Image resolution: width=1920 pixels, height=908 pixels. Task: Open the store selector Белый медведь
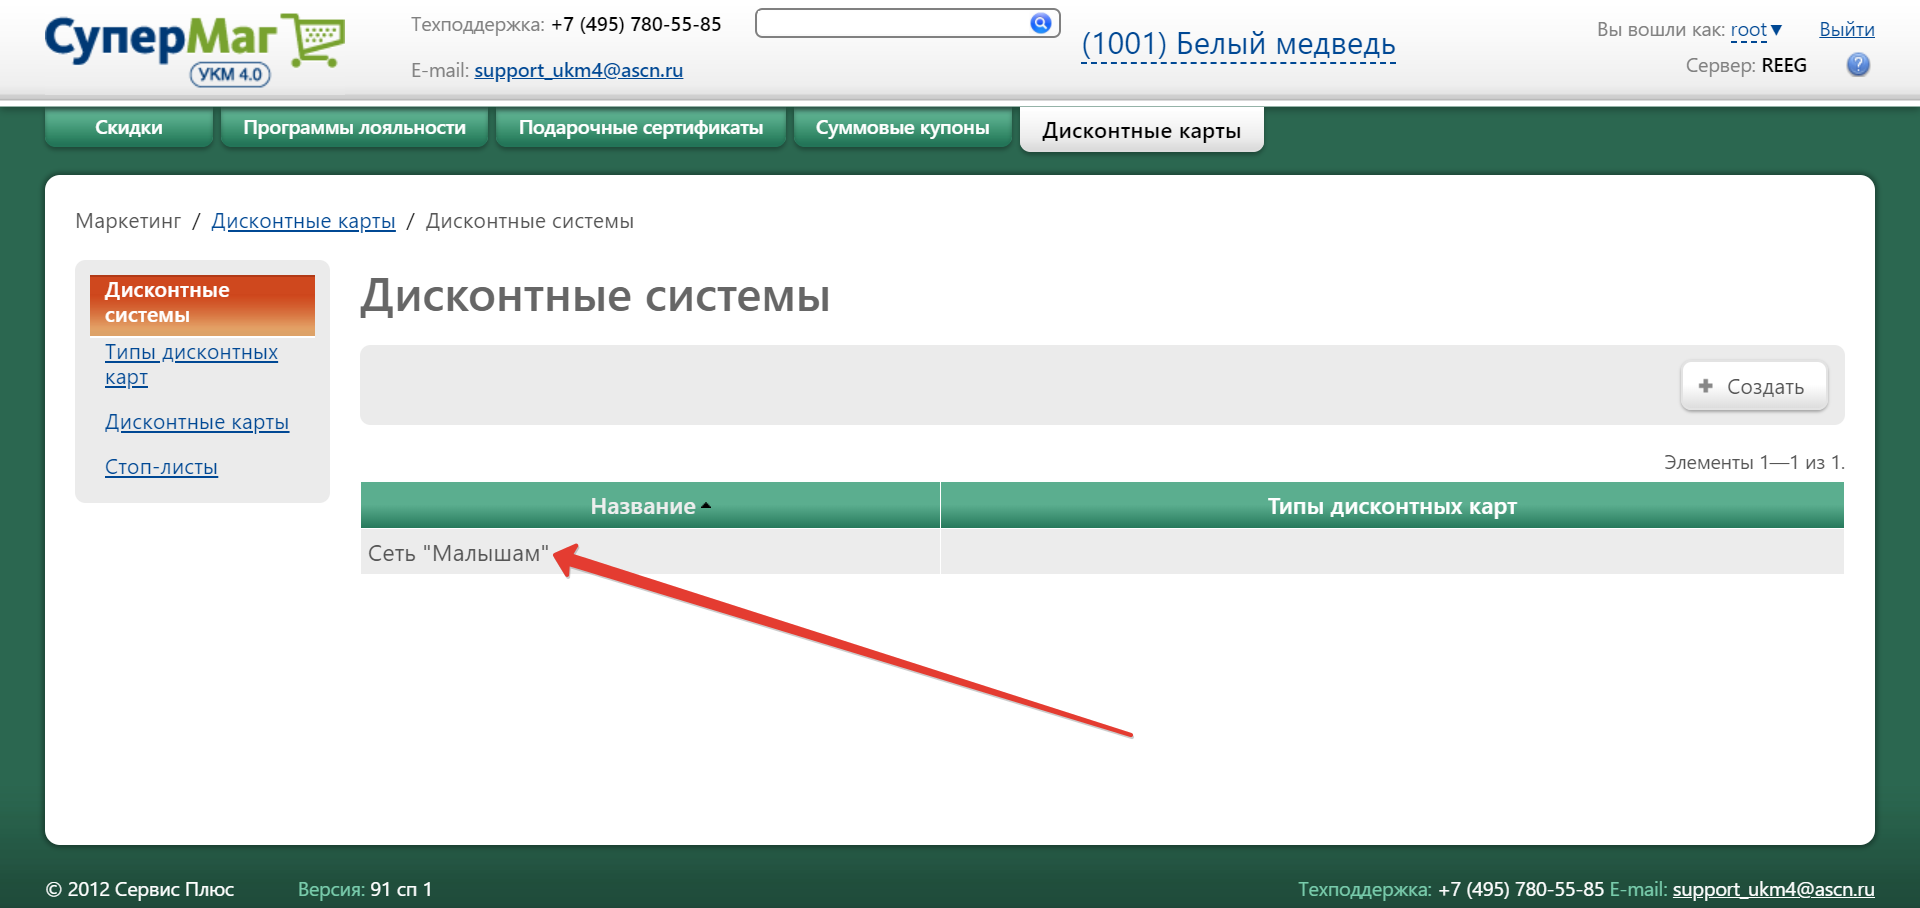pos(1238,44)
